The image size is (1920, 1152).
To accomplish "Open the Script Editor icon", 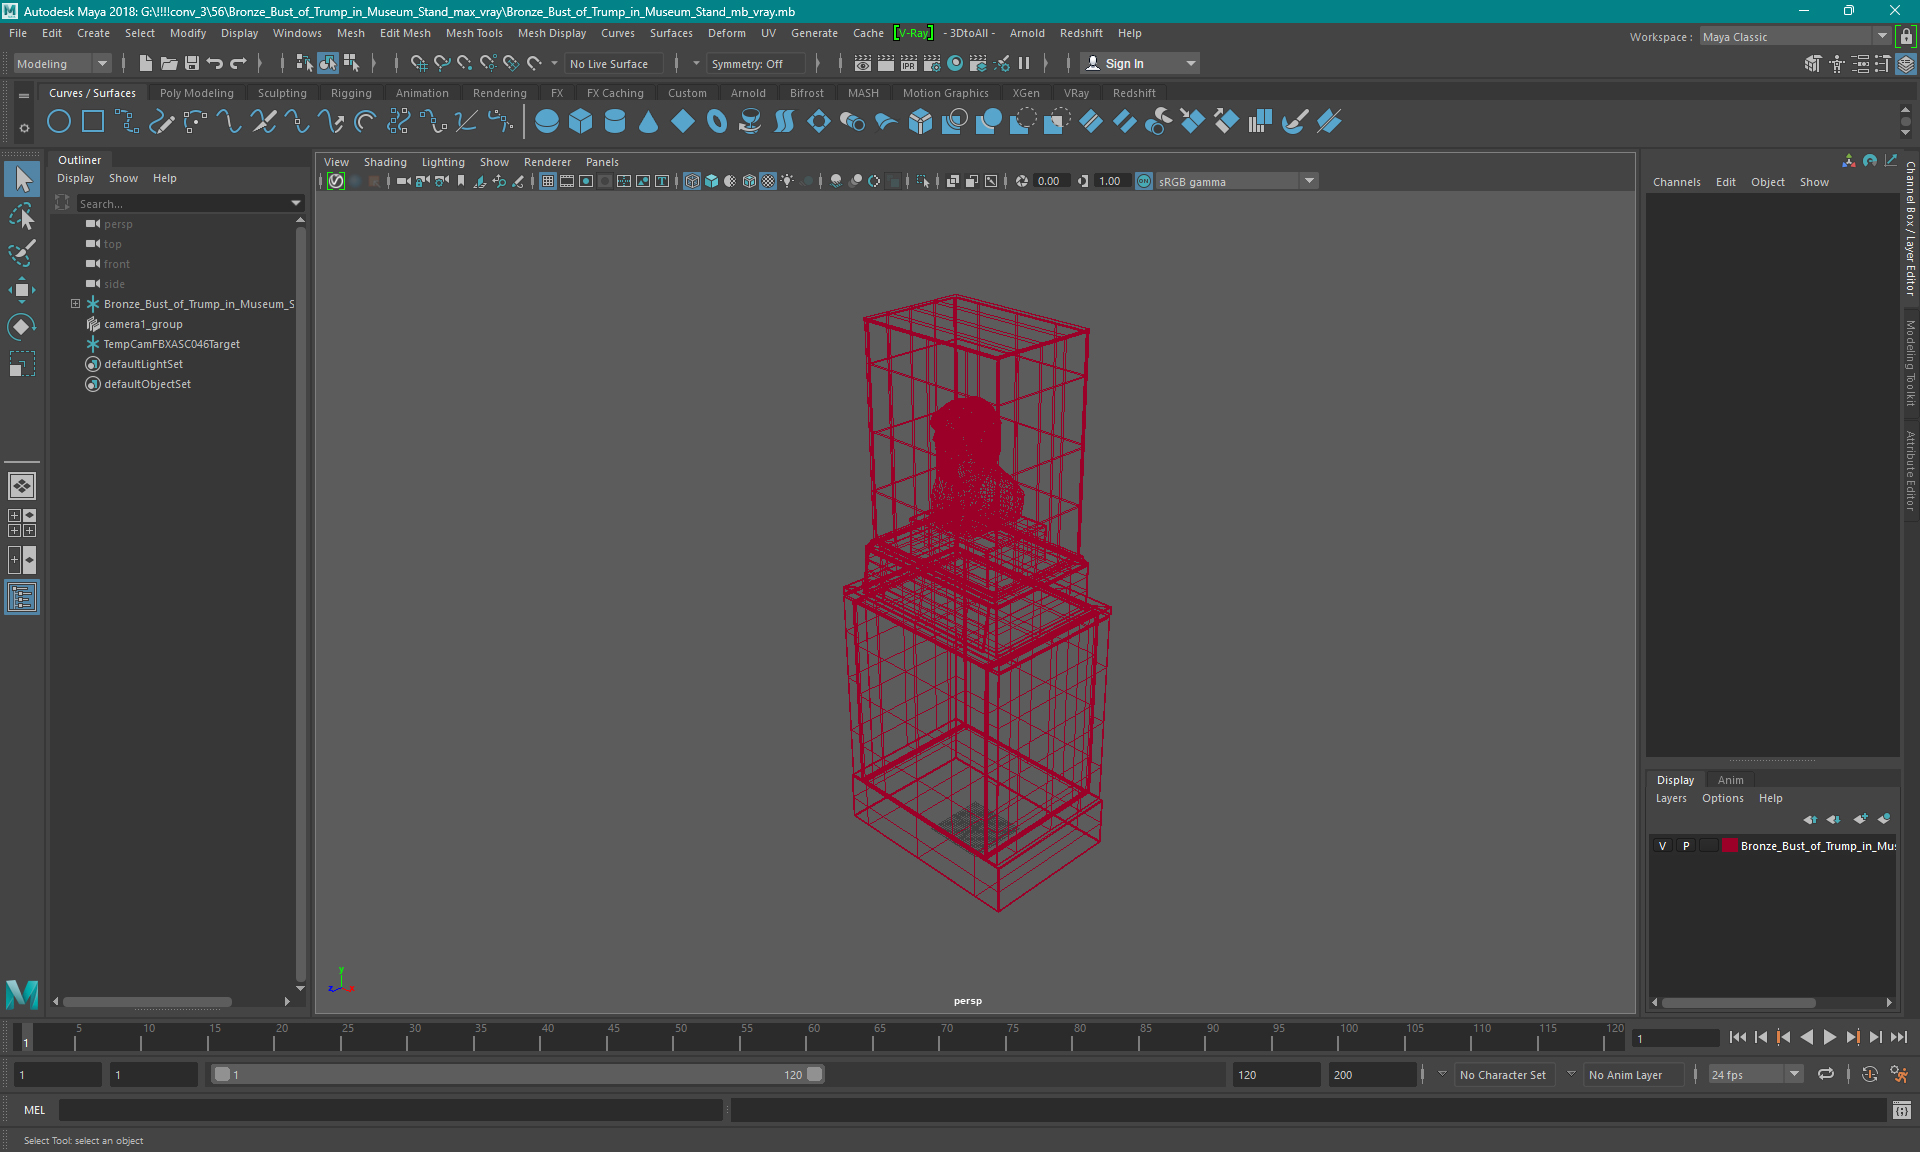I will point(1901,1110).
